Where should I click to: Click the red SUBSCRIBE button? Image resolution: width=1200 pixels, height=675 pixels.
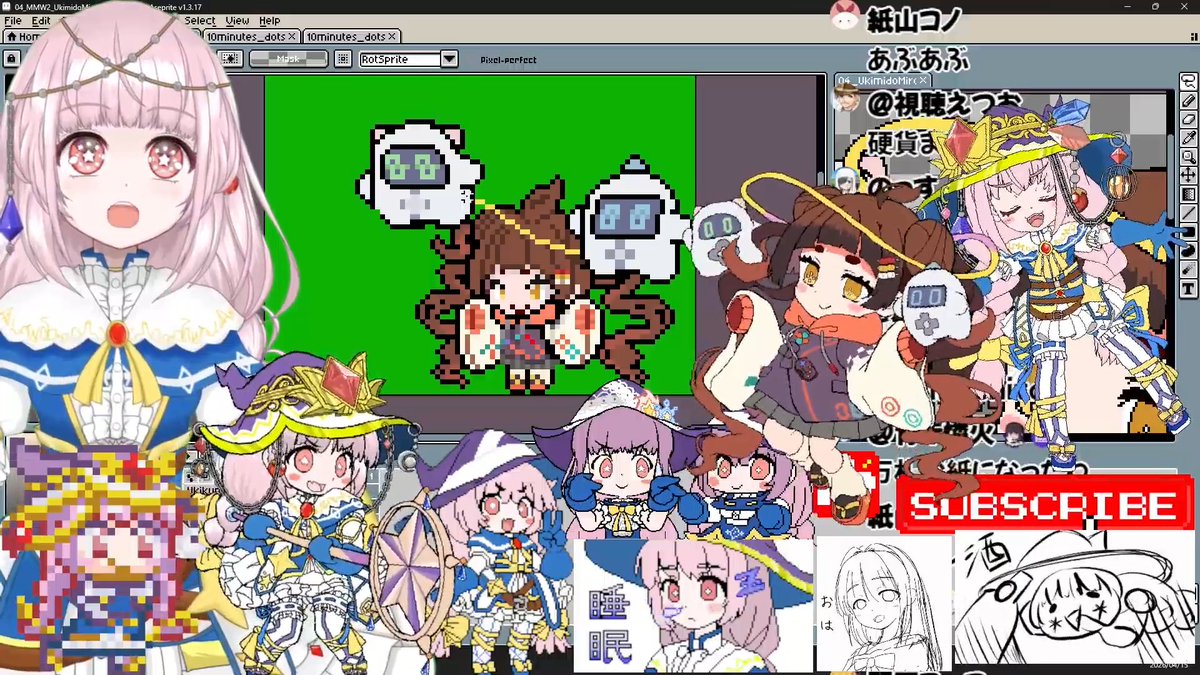pos(1047,505)
